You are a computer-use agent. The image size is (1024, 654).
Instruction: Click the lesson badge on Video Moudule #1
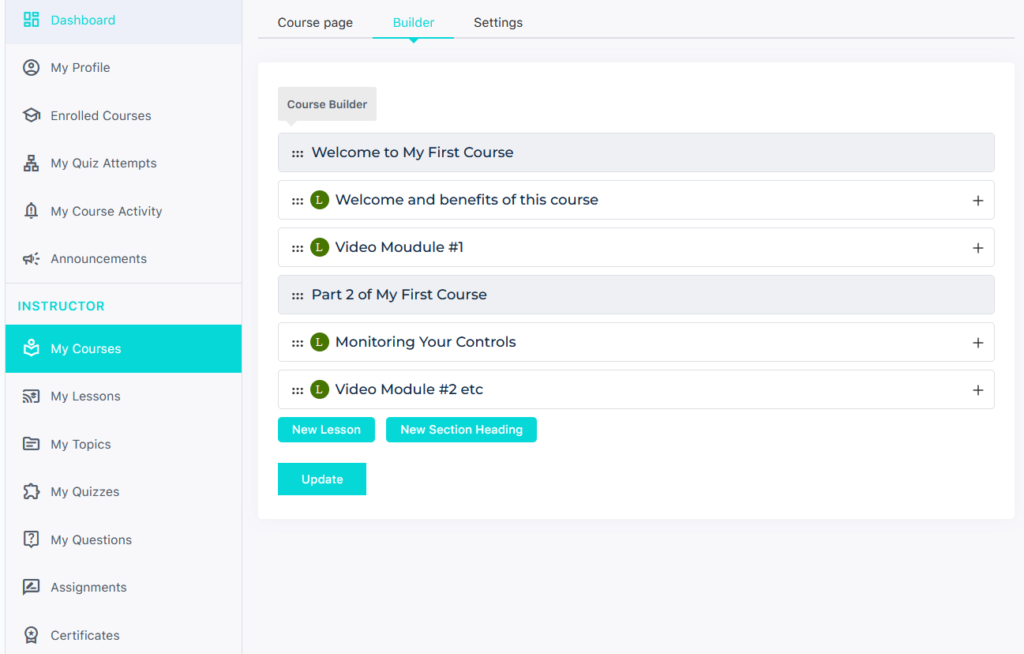click(x=319, y=247)
